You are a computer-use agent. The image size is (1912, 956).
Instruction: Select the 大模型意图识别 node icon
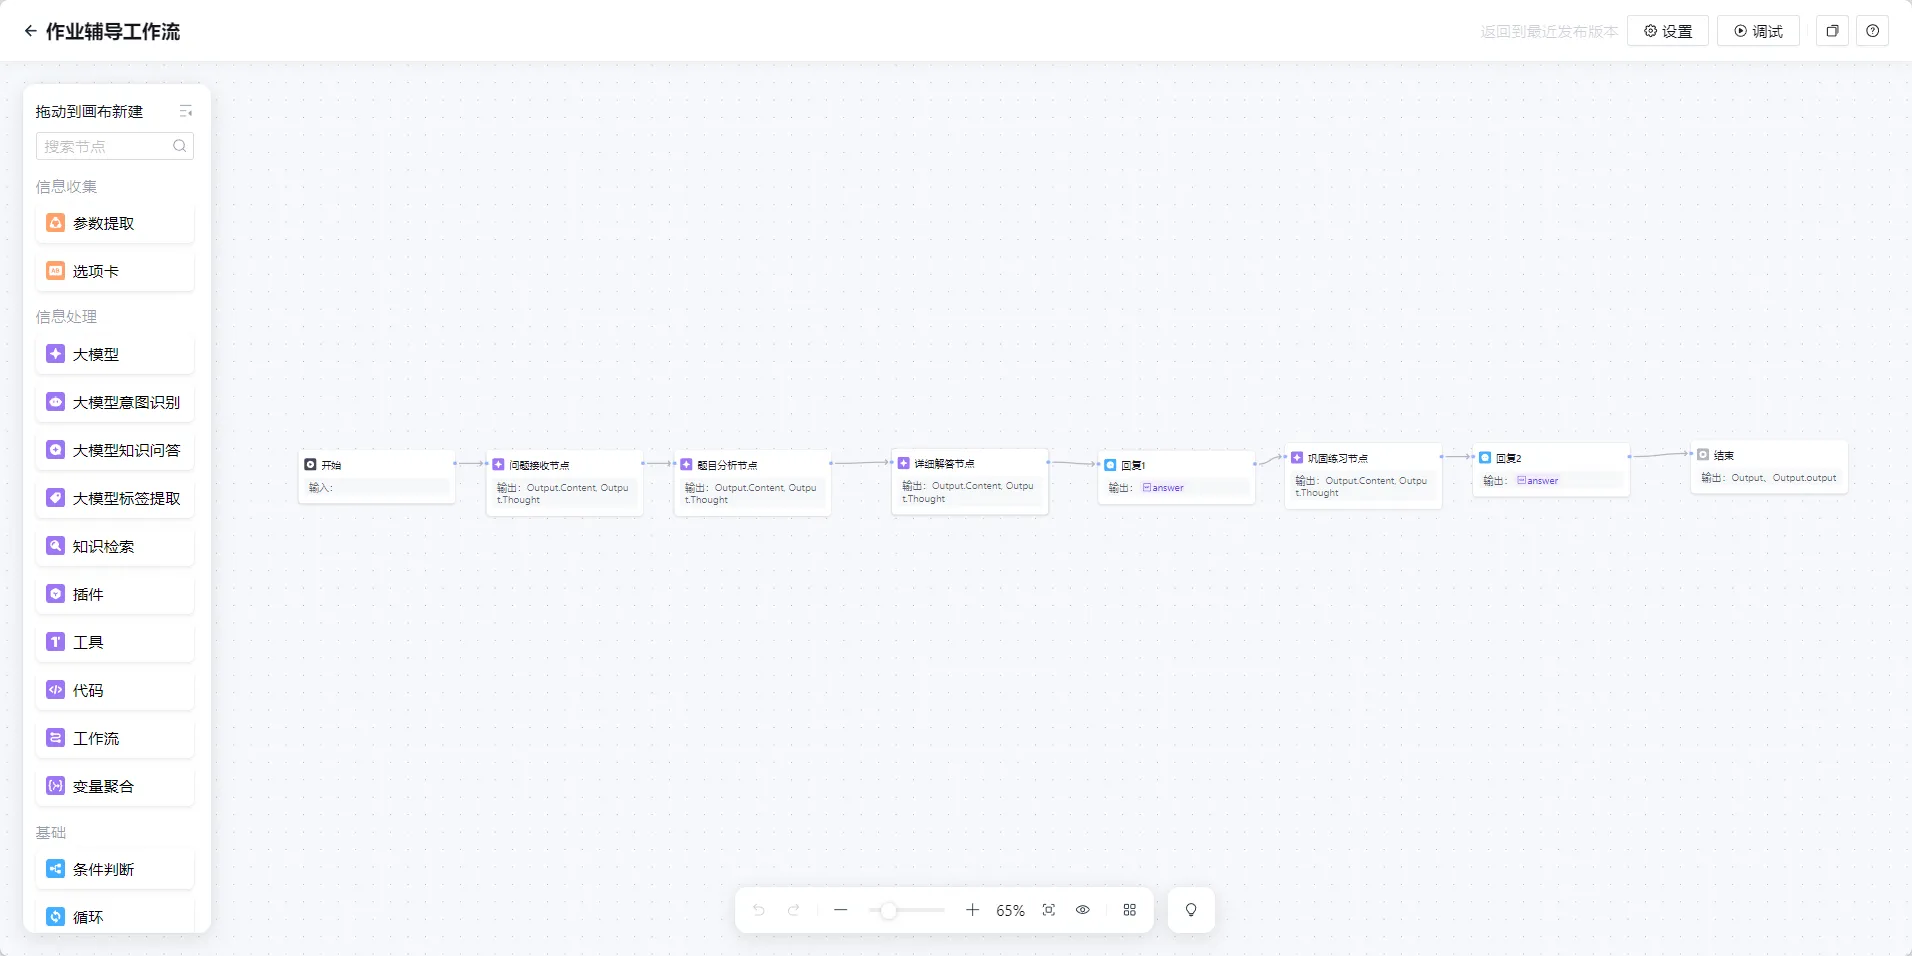pyautogui.click(x=56, y=402)
